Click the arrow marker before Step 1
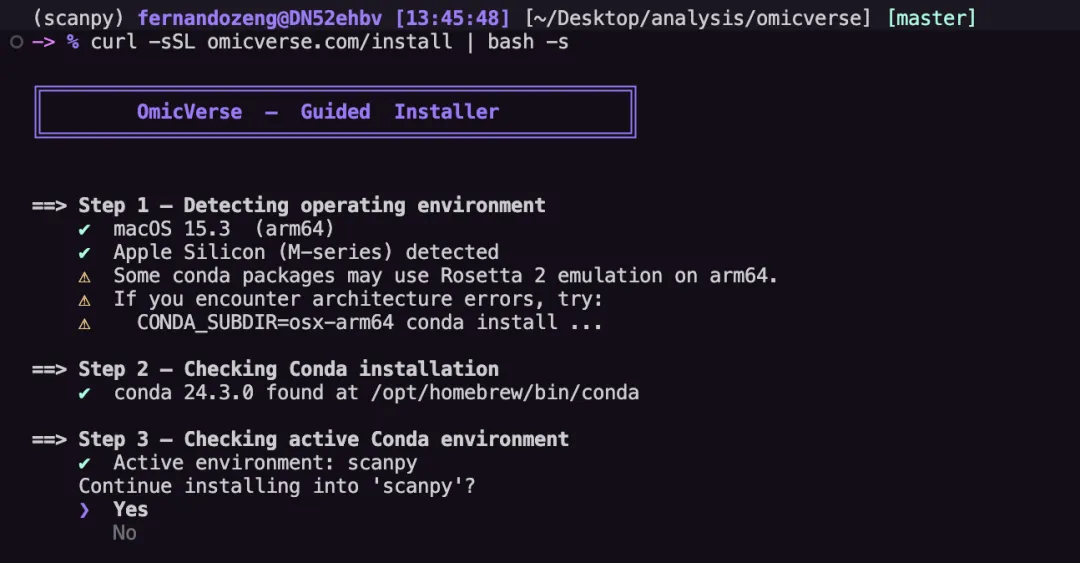 click(x=49, y=205)
